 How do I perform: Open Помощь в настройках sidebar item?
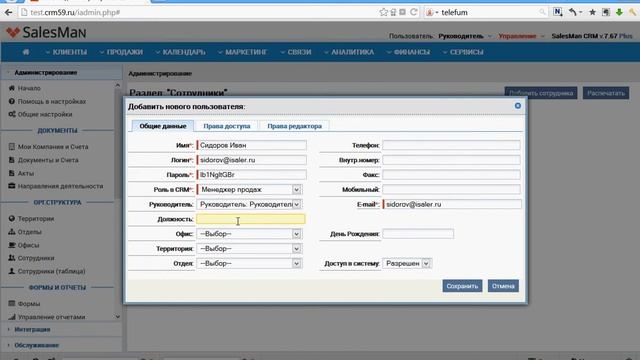tap(51, 101)
